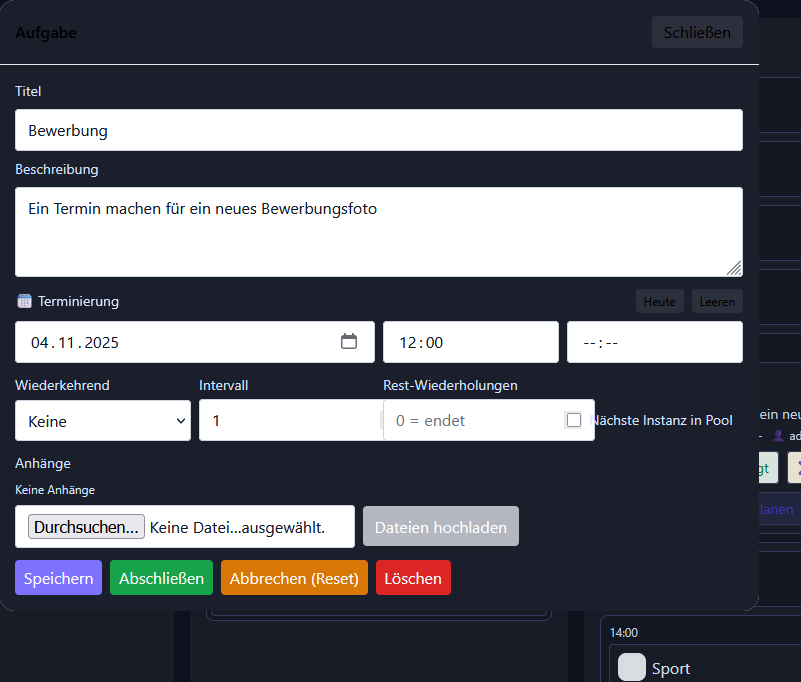Save the task with Speichern
Screen dimensions: 801x682
(x=58, y=578)
